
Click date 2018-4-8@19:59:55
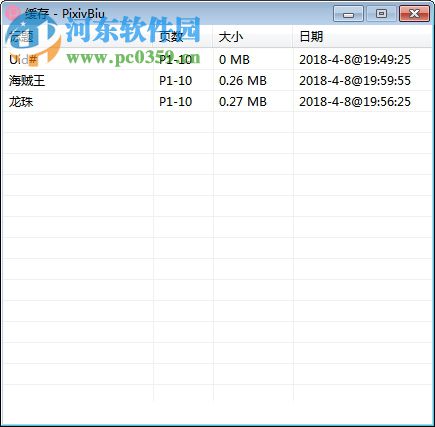[355, 81]
